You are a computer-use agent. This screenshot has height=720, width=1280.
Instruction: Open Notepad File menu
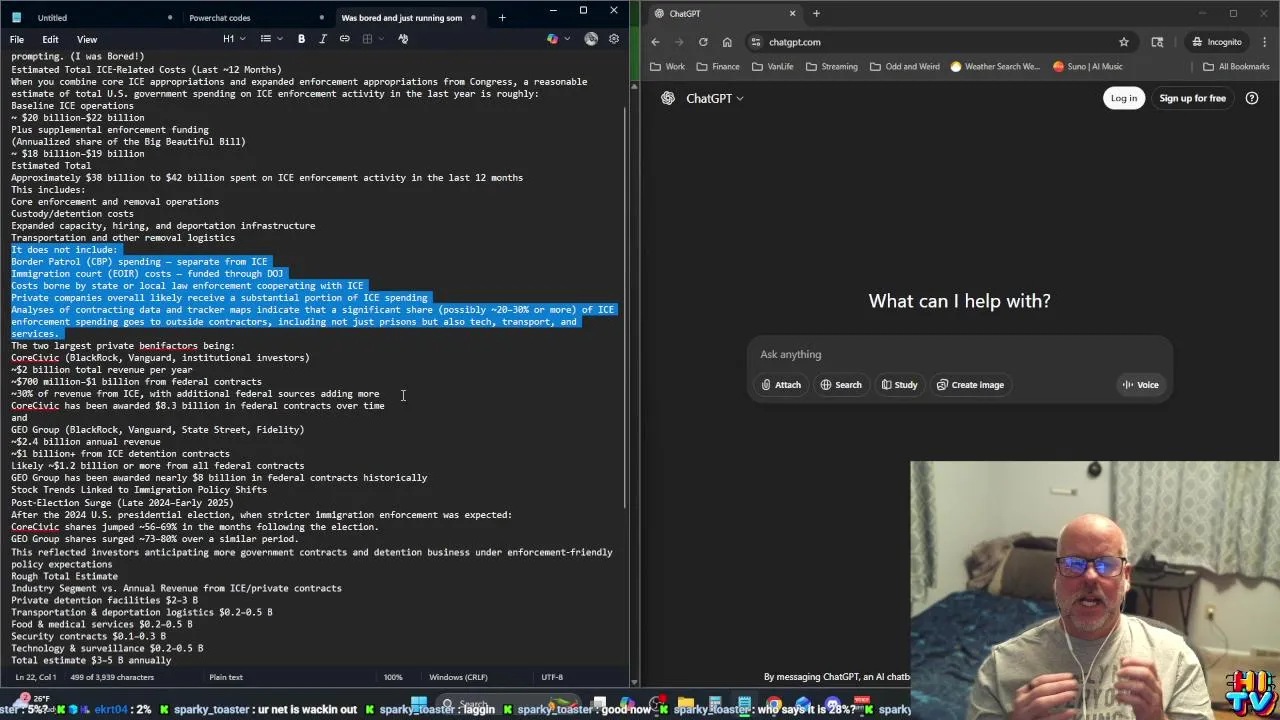click(x=17, y=39)
